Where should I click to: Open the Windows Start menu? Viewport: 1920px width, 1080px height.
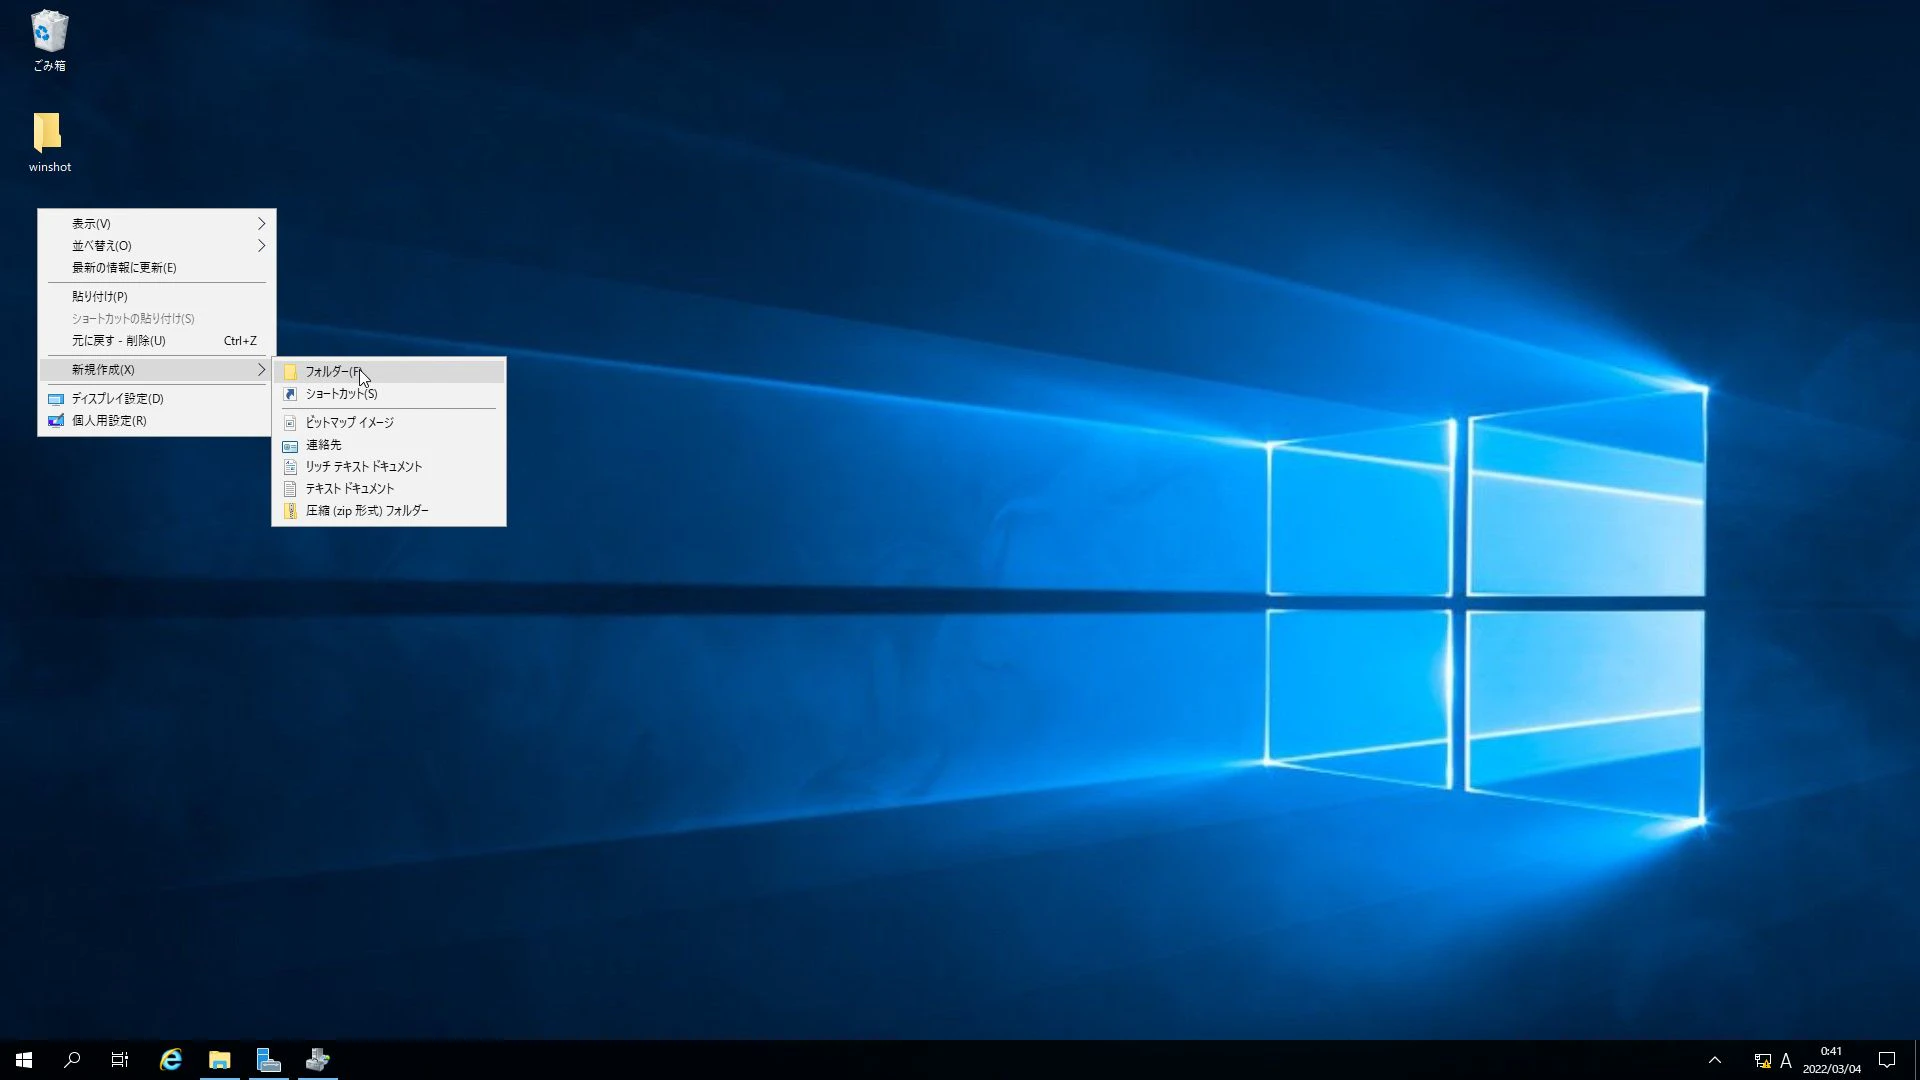[24, 1060]
